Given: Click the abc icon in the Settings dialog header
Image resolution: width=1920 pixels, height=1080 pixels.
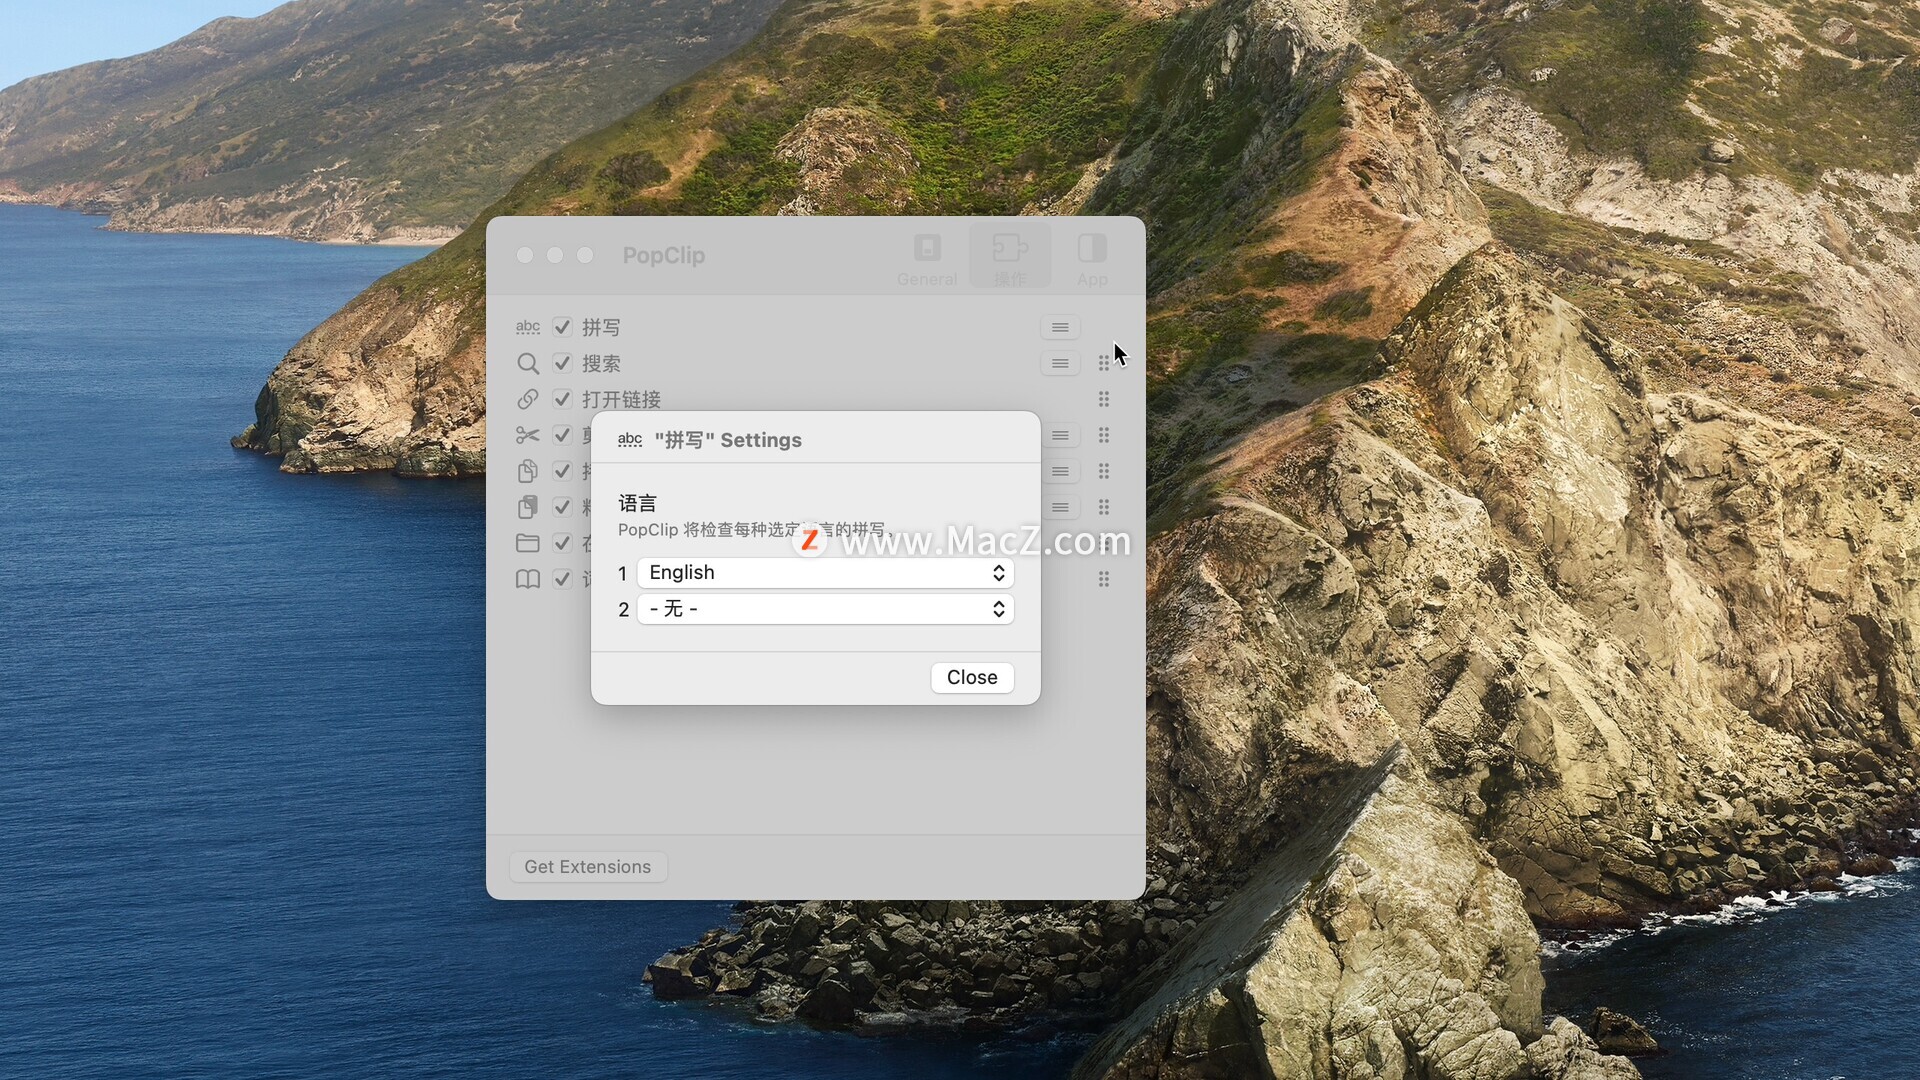Looking at the screenshot, I should point(630,440).
